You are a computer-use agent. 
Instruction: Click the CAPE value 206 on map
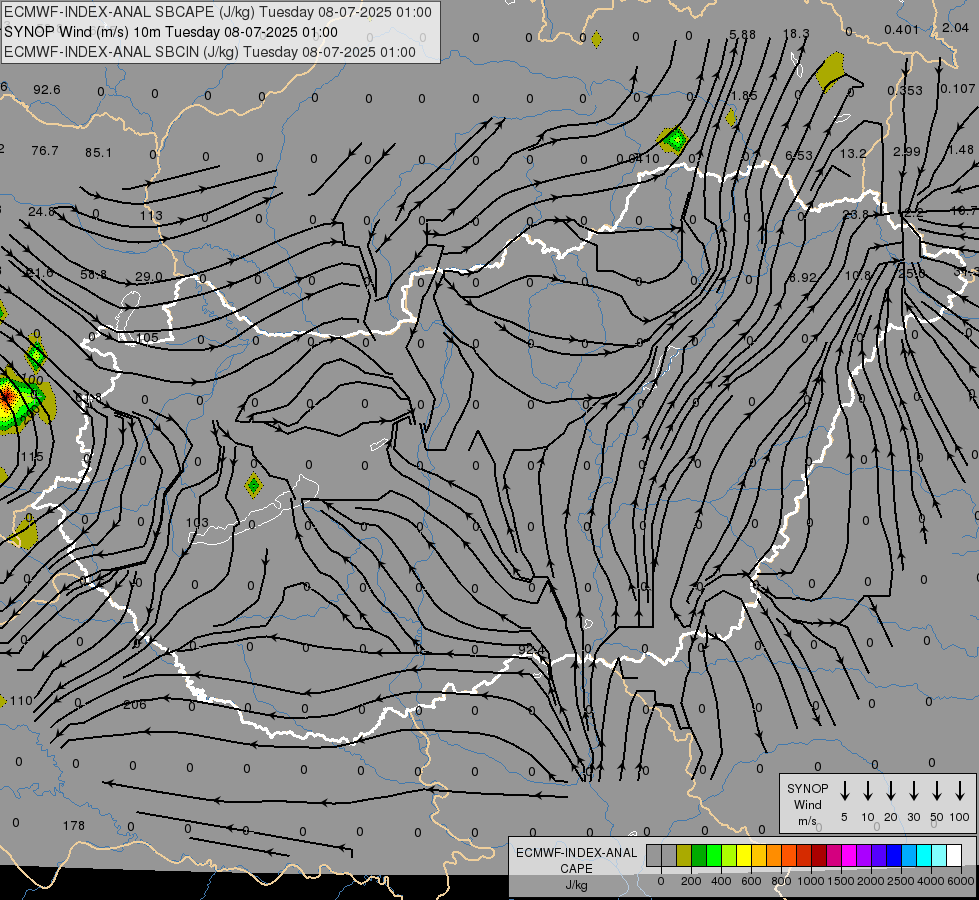pyautogui.click(x=135, y=705)
